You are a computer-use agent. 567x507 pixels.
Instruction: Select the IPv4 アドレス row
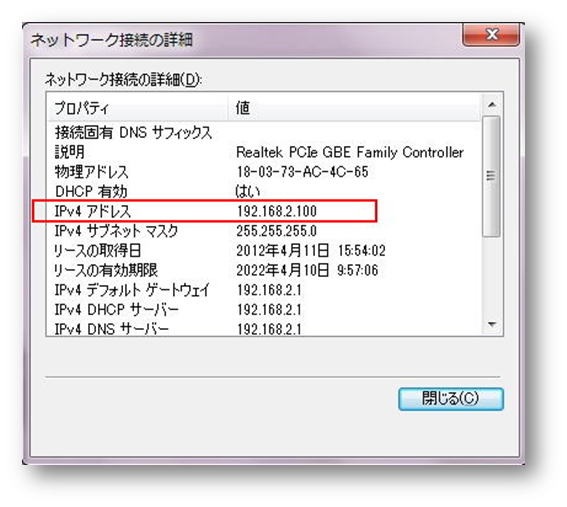tap(265, 211)
